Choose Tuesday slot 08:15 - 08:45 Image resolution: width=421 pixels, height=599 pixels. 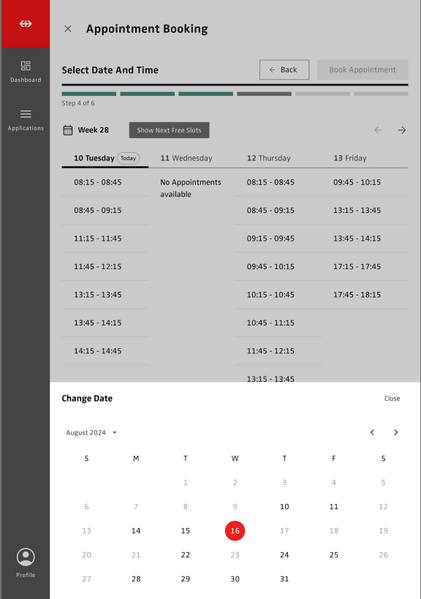[105, 182]
